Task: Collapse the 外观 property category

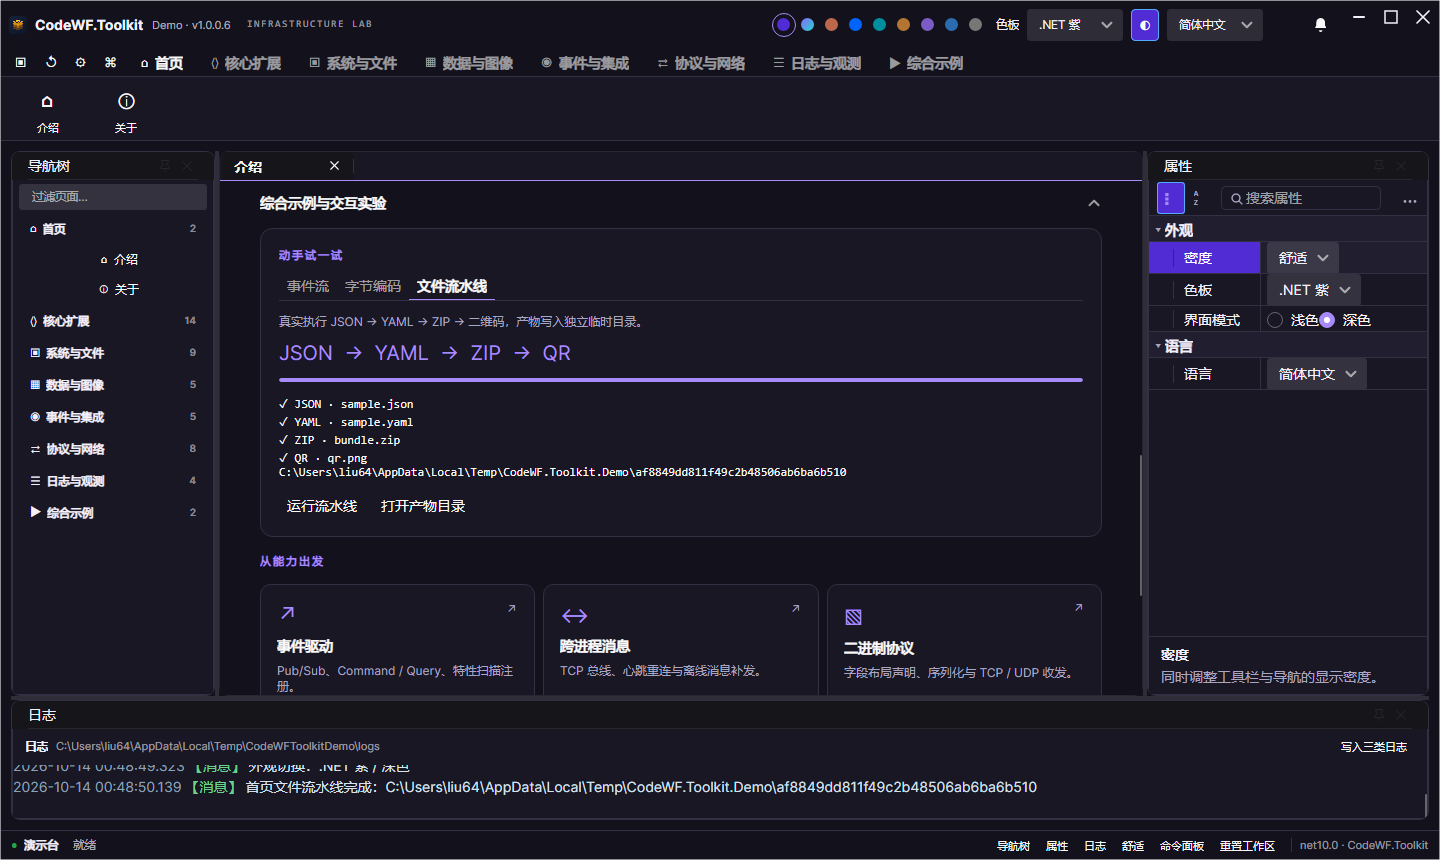Action: [x=1158, y=230]
